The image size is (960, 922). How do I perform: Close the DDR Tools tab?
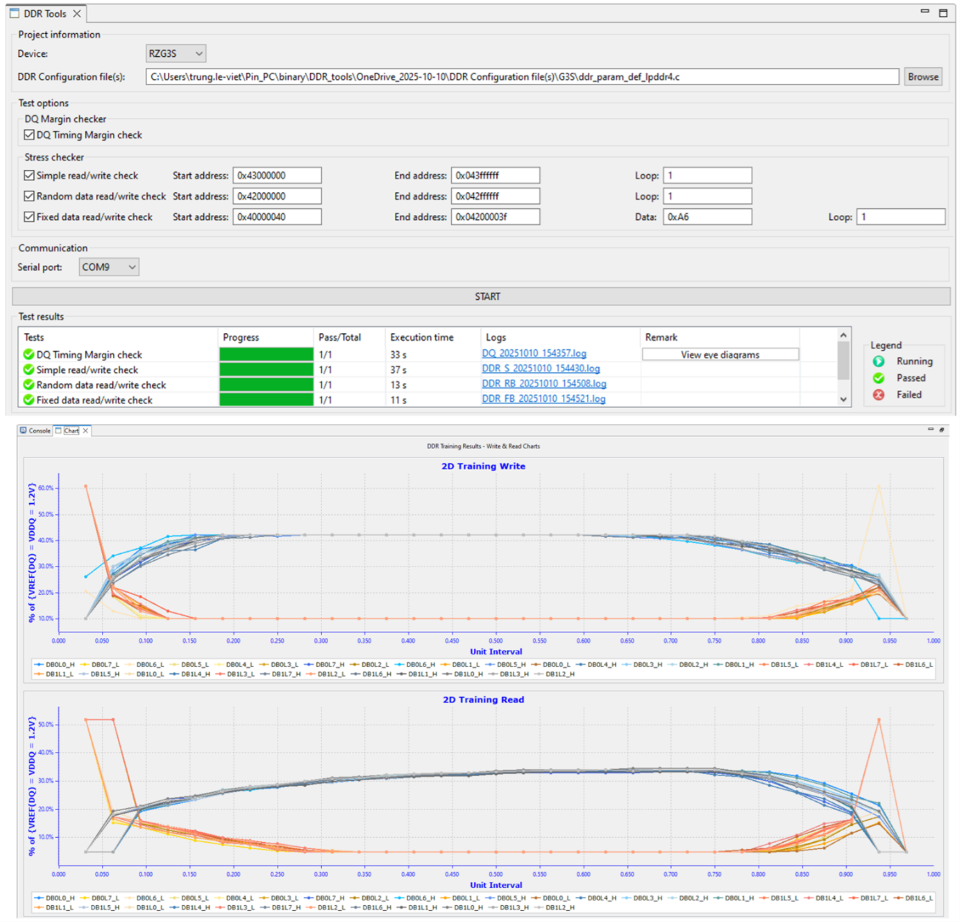click(77, 14)
